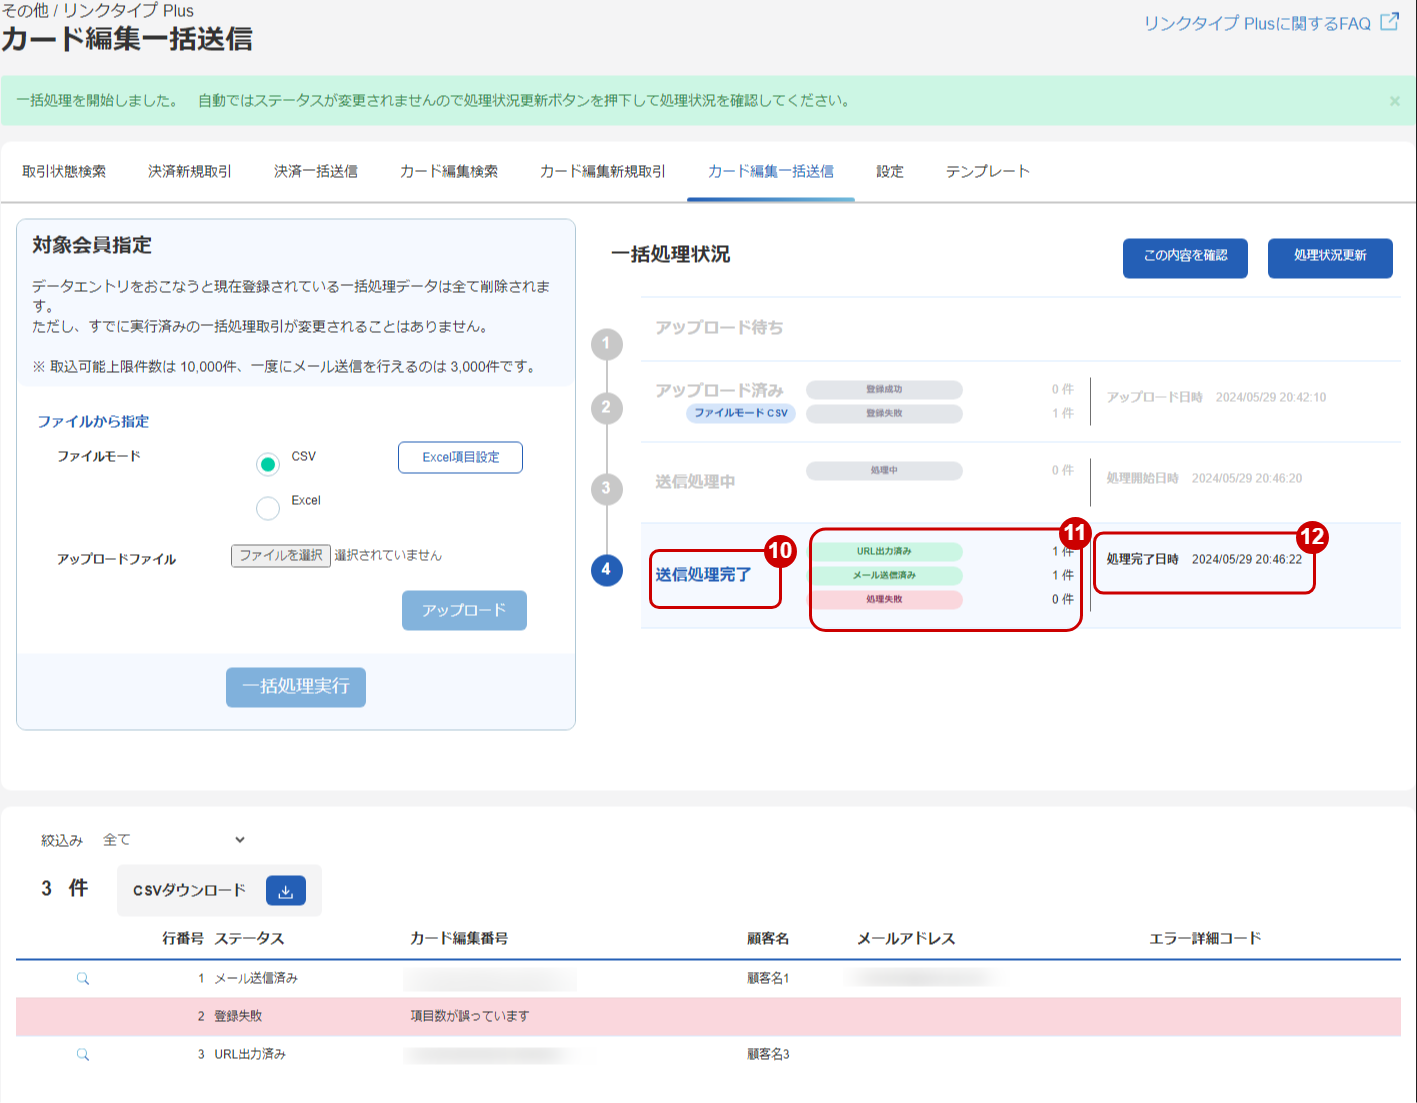1417x1103 pixels.
Task: Switch to the 取引状態検索 tab
Action: tap(64, 172)
